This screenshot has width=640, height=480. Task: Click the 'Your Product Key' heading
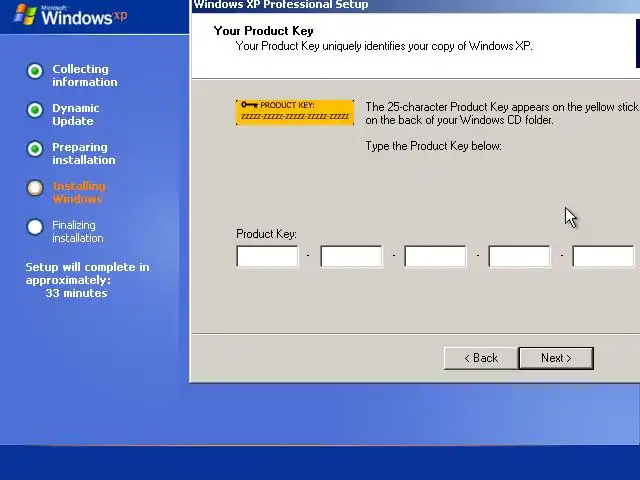pos(263,31)
